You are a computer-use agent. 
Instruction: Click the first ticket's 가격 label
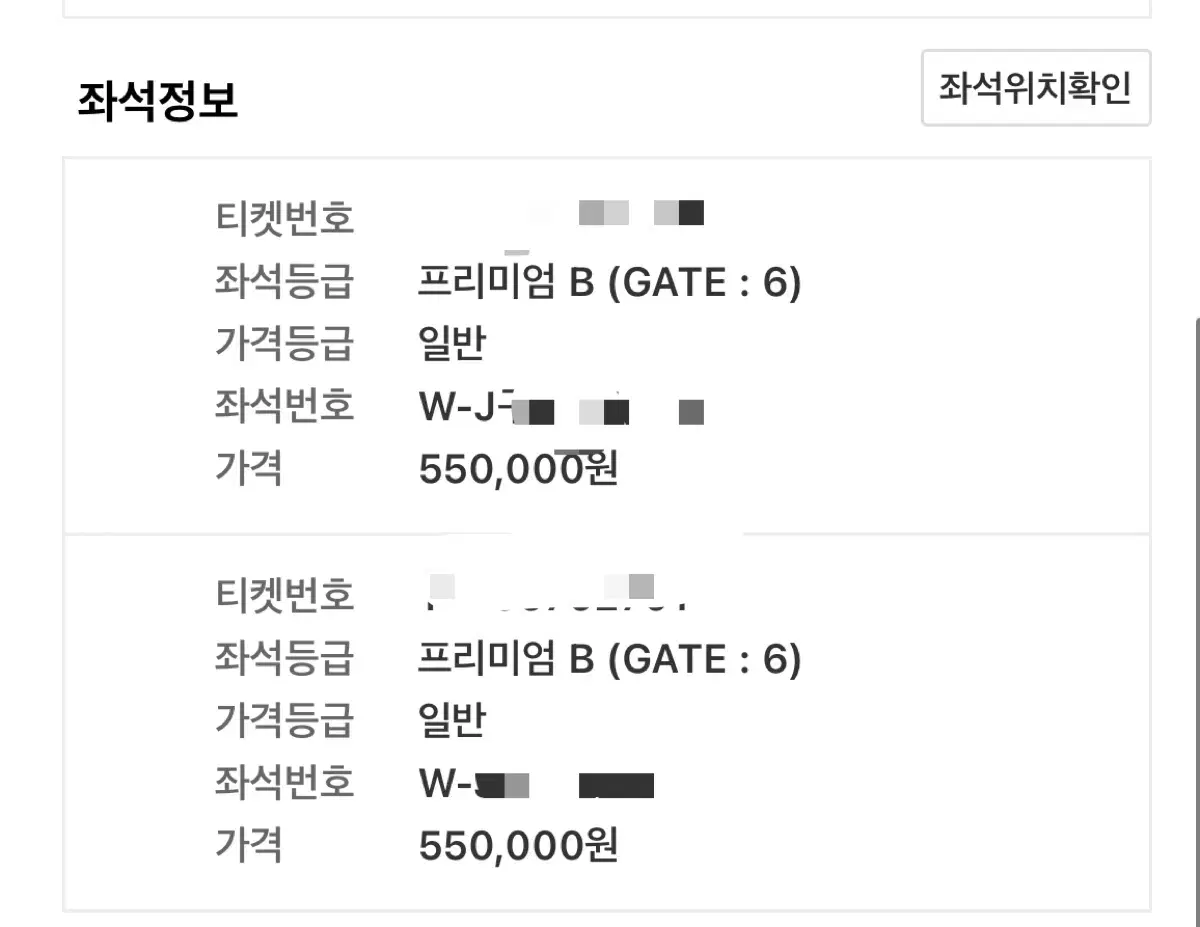(249, 468)
